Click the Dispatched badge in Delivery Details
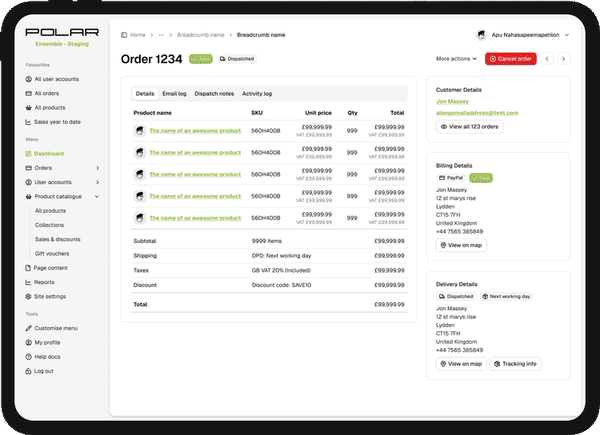This screenshot has width=600, height=435. pyautogui.click(x=456, y=297)
